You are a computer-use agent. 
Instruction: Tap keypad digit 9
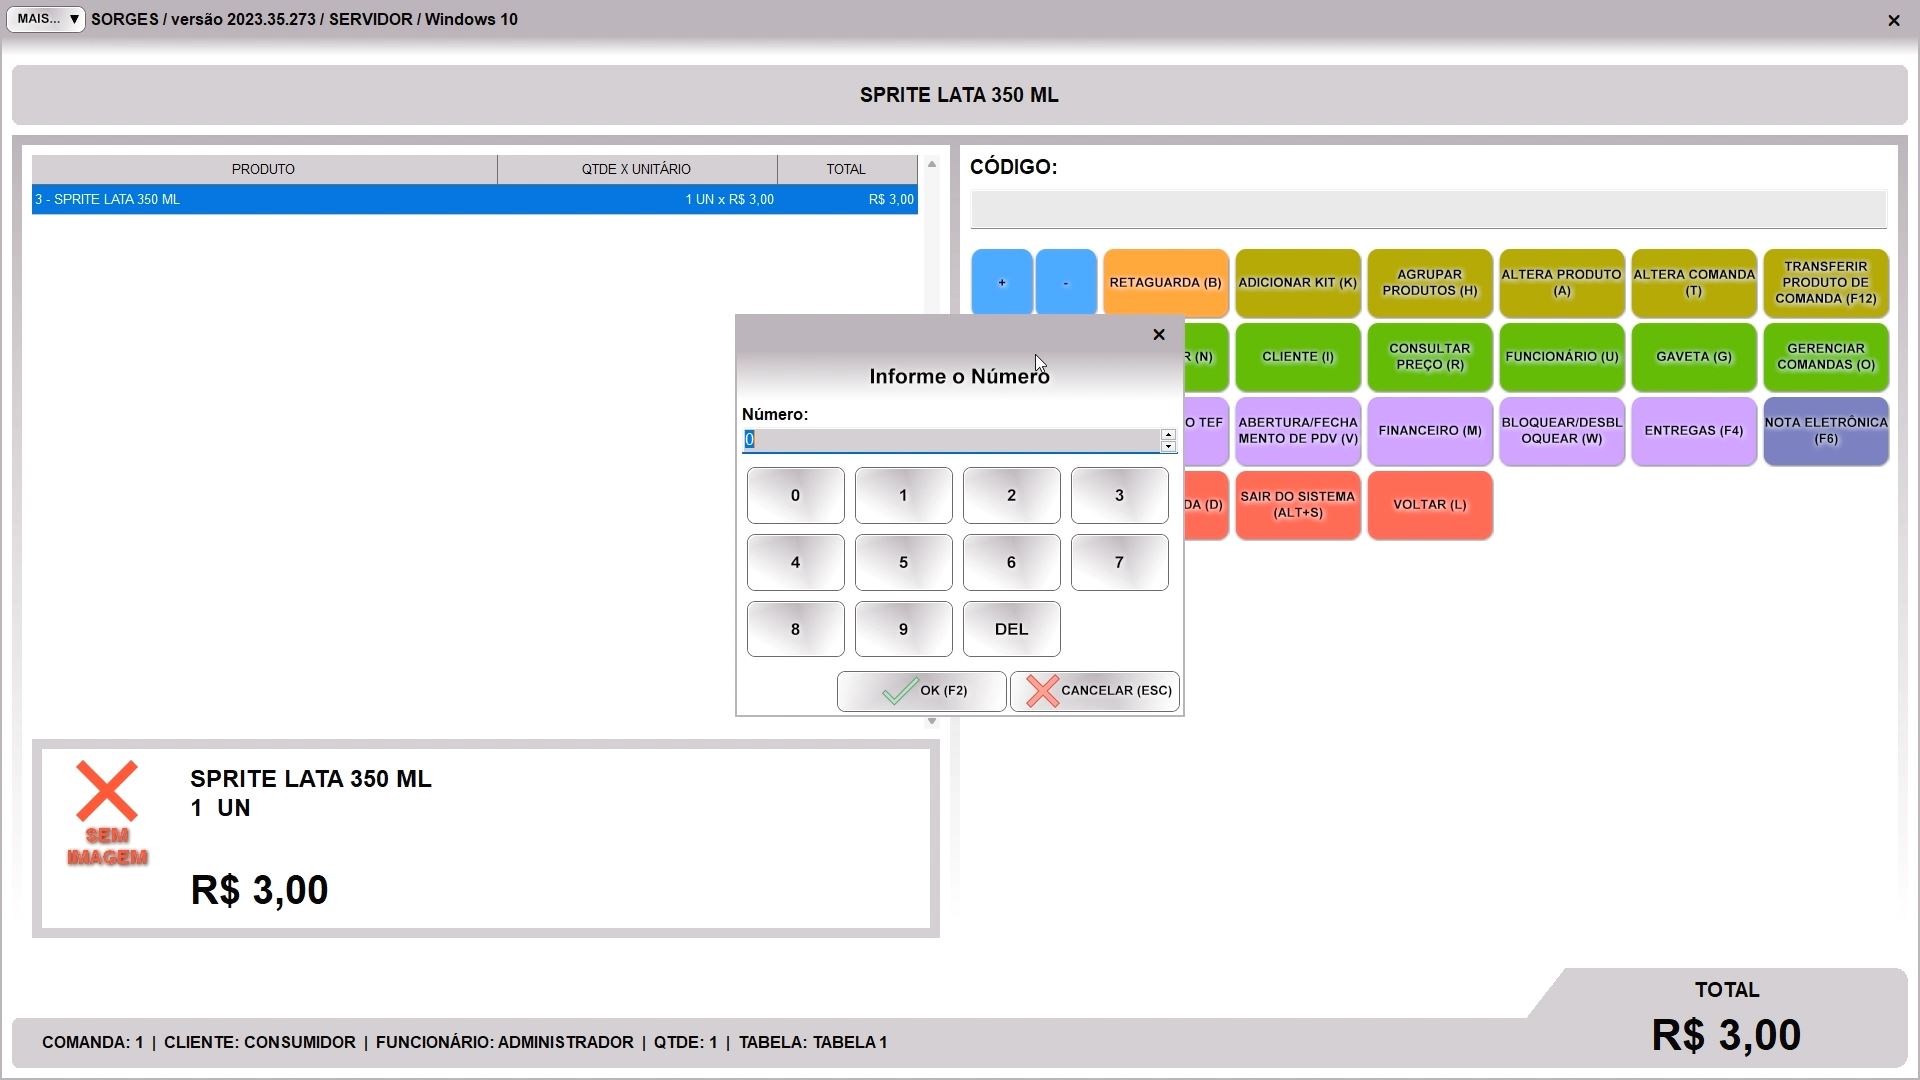(903, 629)
